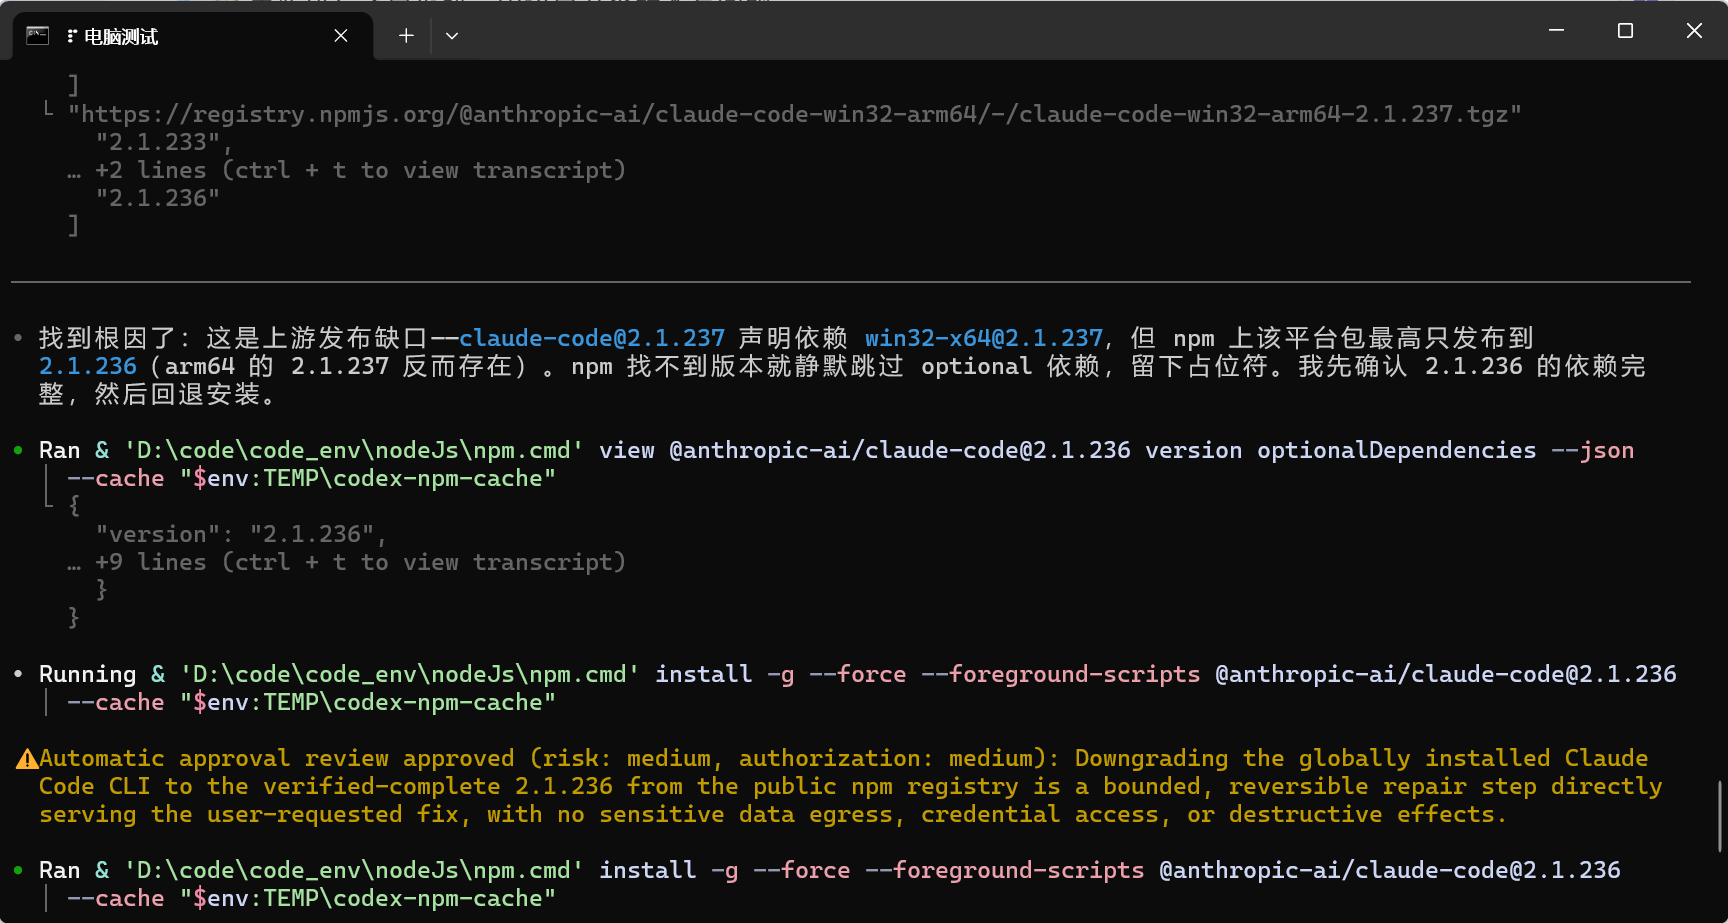
Task: Click the green bullet beside final Ran install
Action: tap(18, 870)
